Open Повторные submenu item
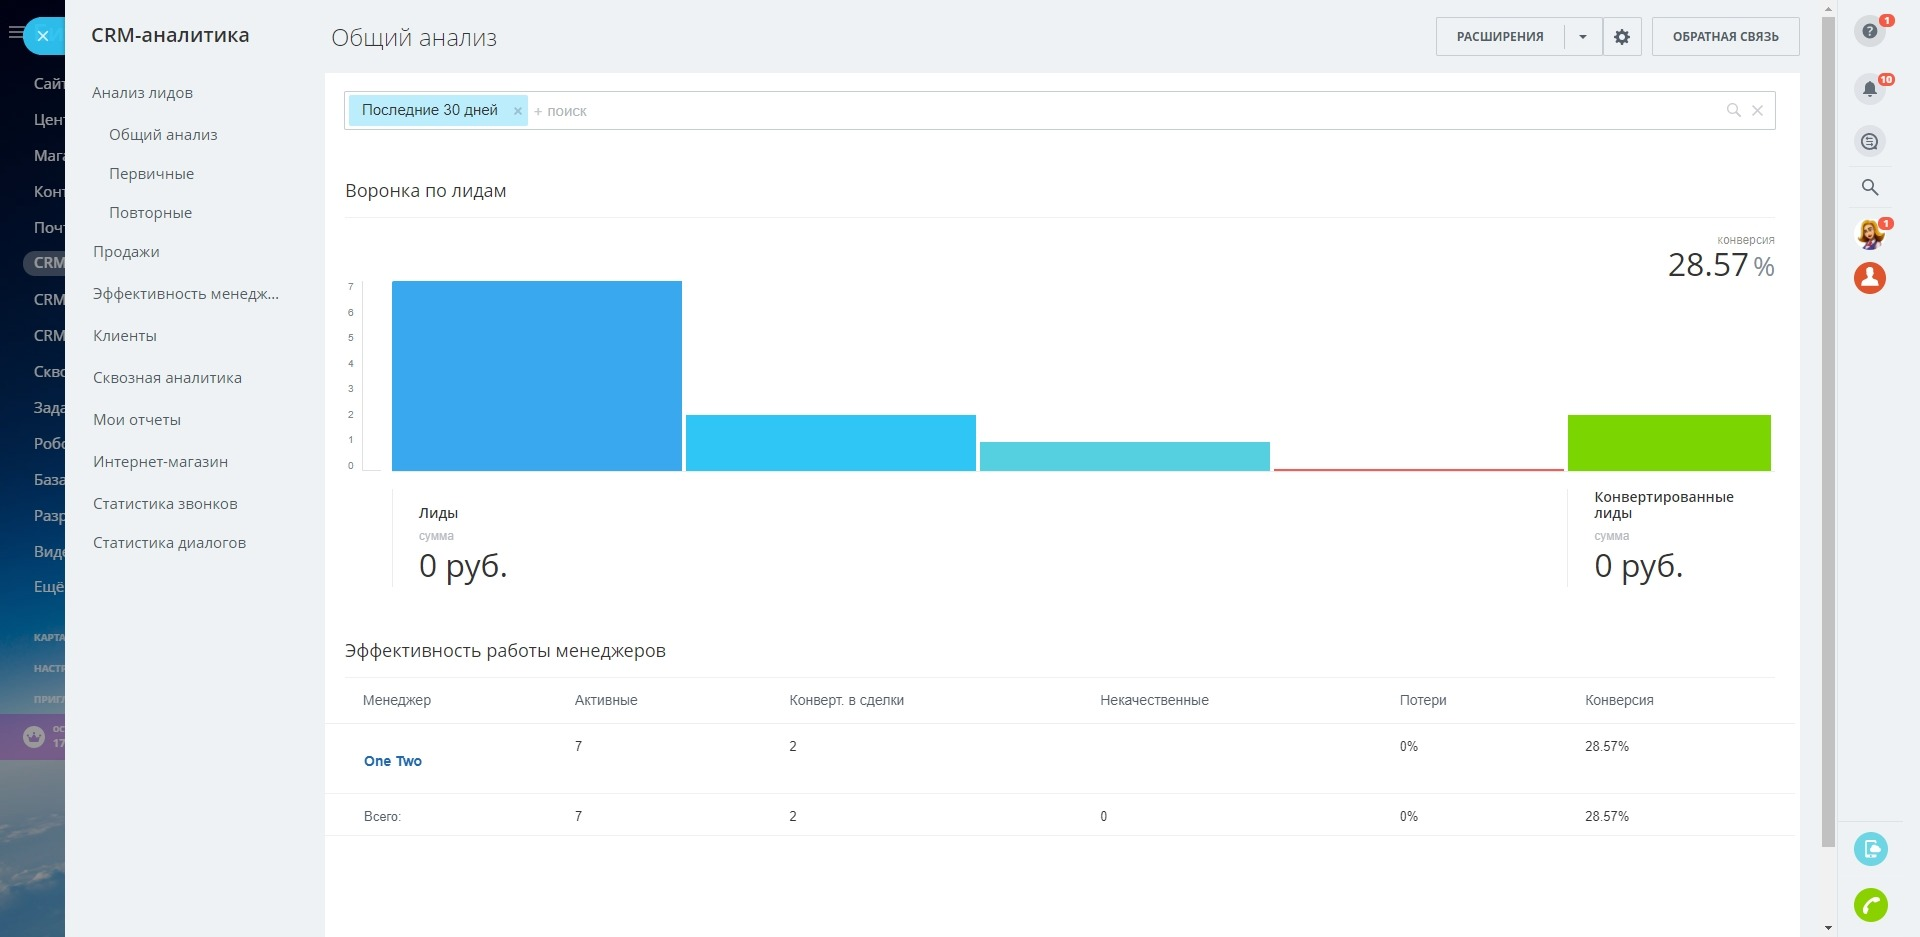1920x937 pixels. coord(151,213)
